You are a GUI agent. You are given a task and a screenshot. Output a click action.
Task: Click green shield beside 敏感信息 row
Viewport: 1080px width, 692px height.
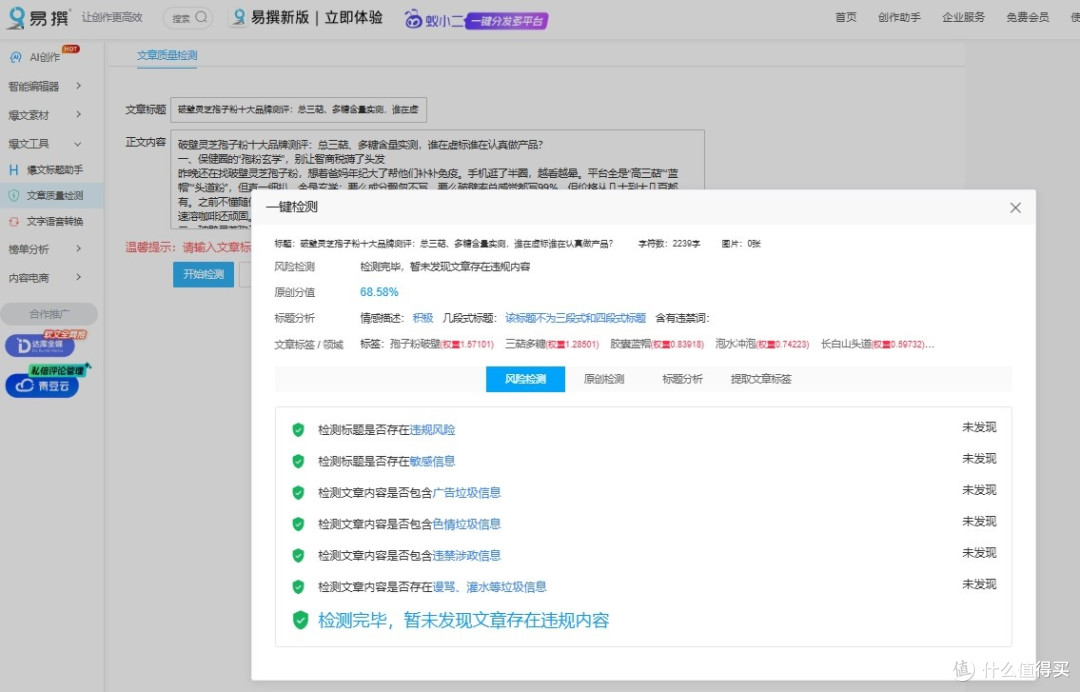(x=298, y=461)
